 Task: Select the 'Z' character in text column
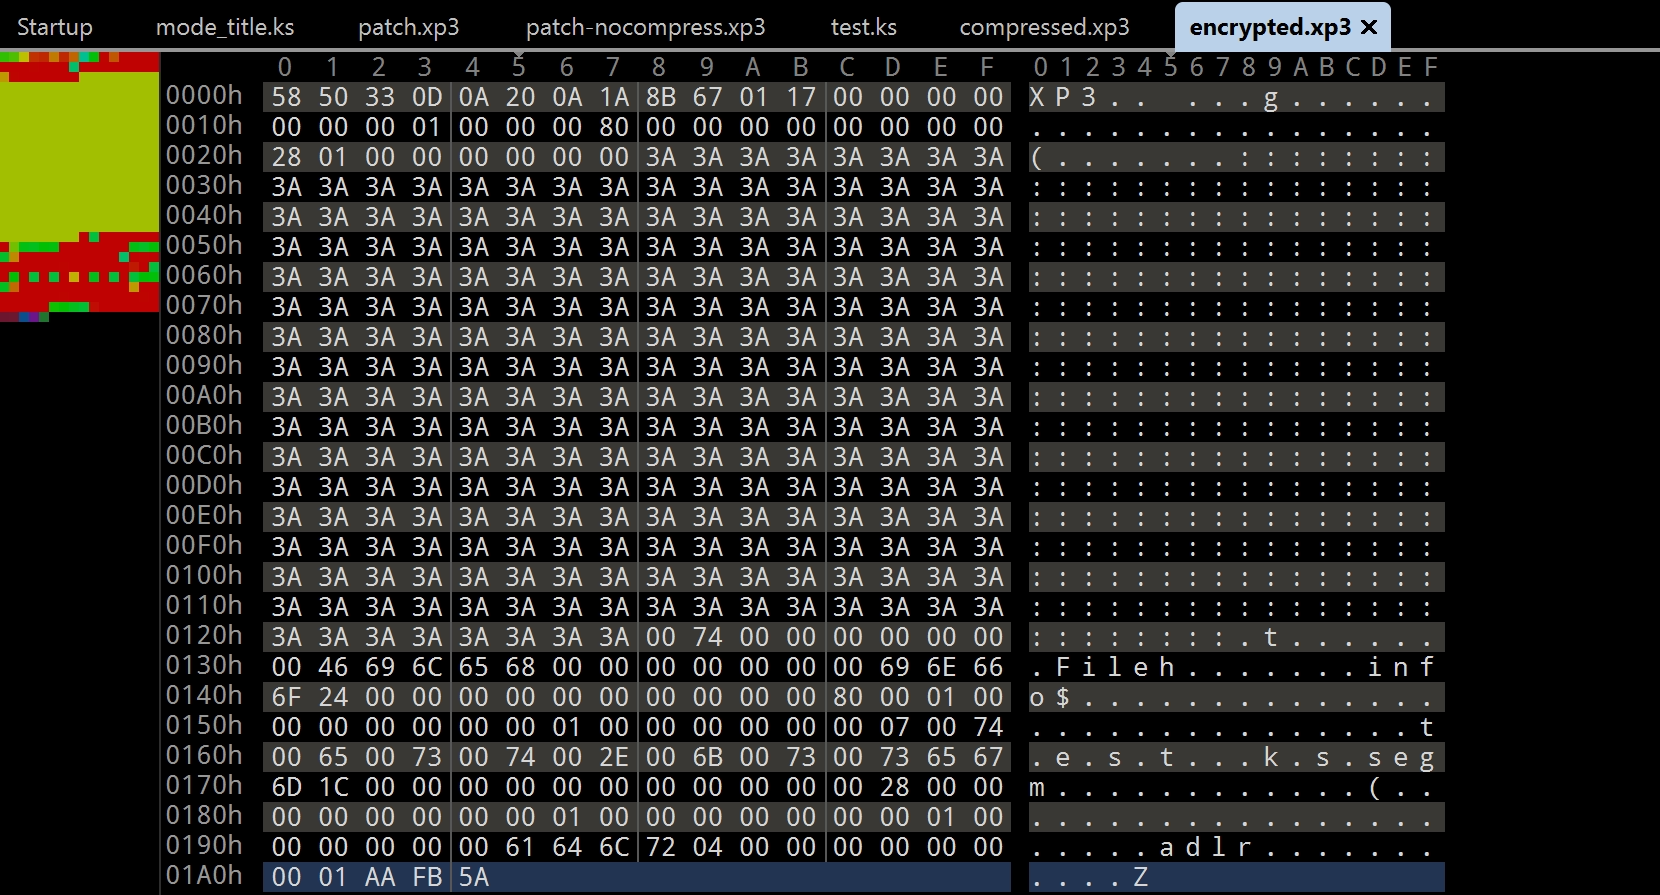click(x=1141, y=877)
